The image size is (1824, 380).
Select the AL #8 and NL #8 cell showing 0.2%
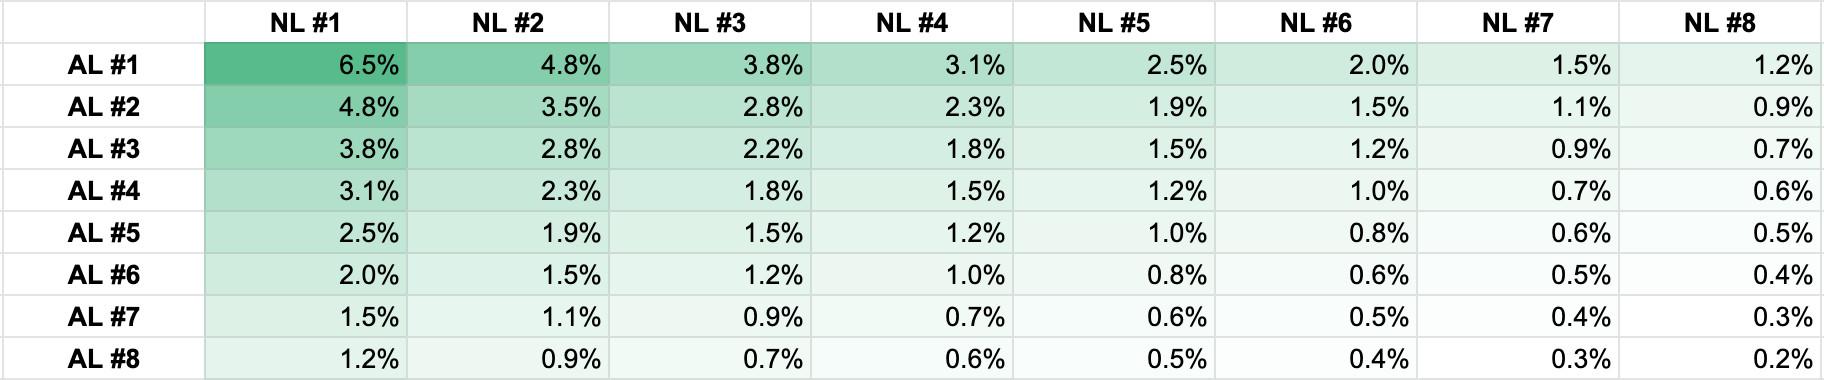click(1721, 358)
